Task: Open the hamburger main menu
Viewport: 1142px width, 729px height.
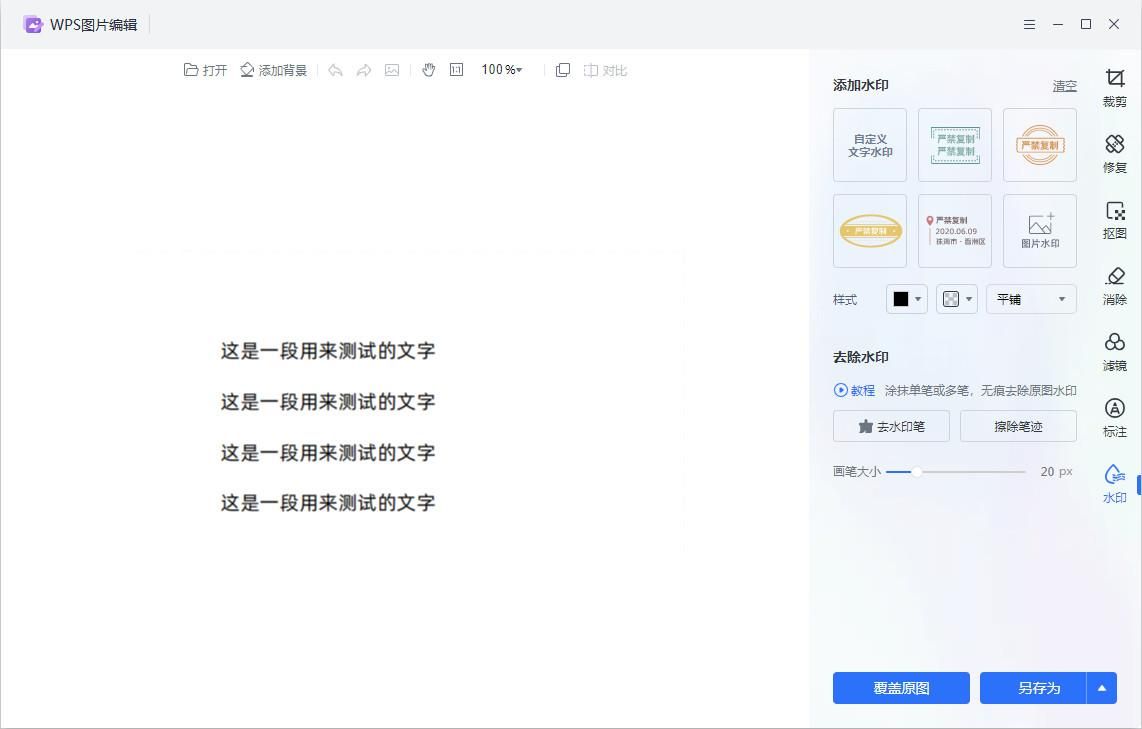Action: coord(1029,24)
